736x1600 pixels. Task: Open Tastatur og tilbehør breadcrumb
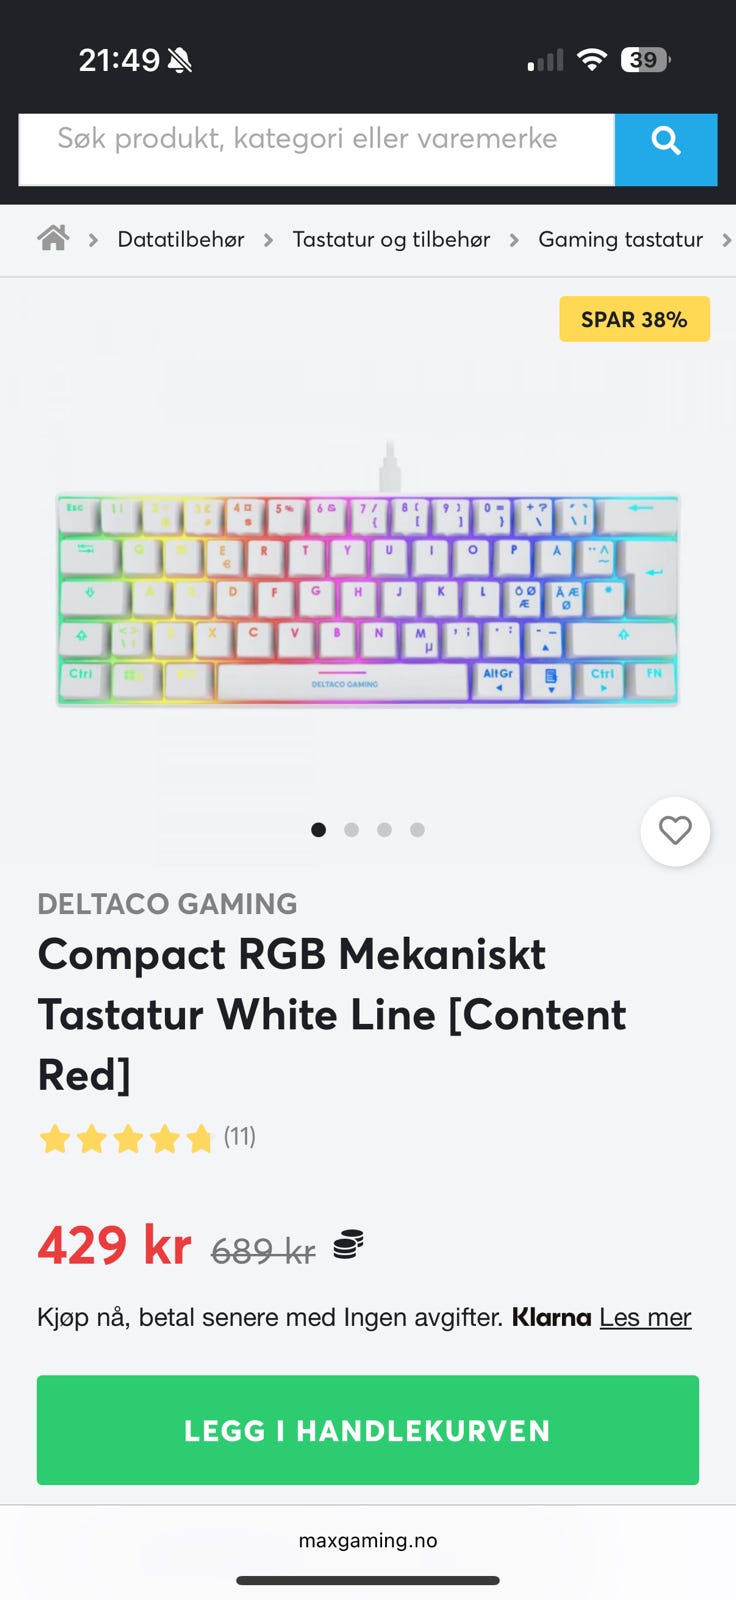click(391, 239)
